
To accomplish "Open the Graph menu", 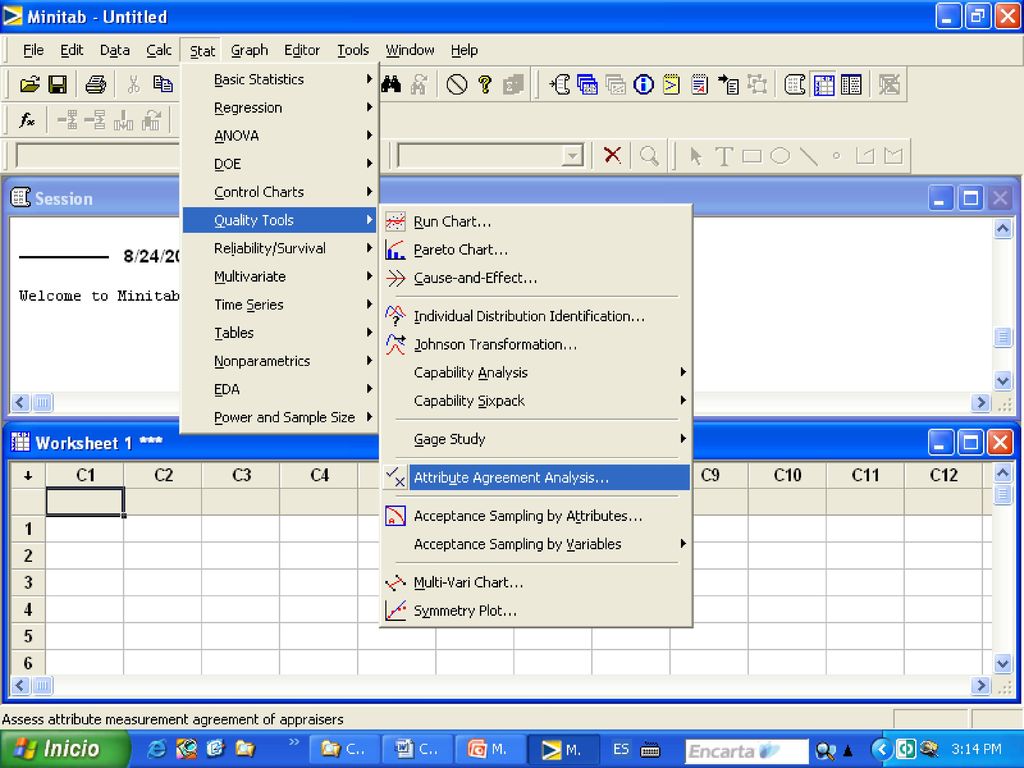I will [x=249, y=50].
